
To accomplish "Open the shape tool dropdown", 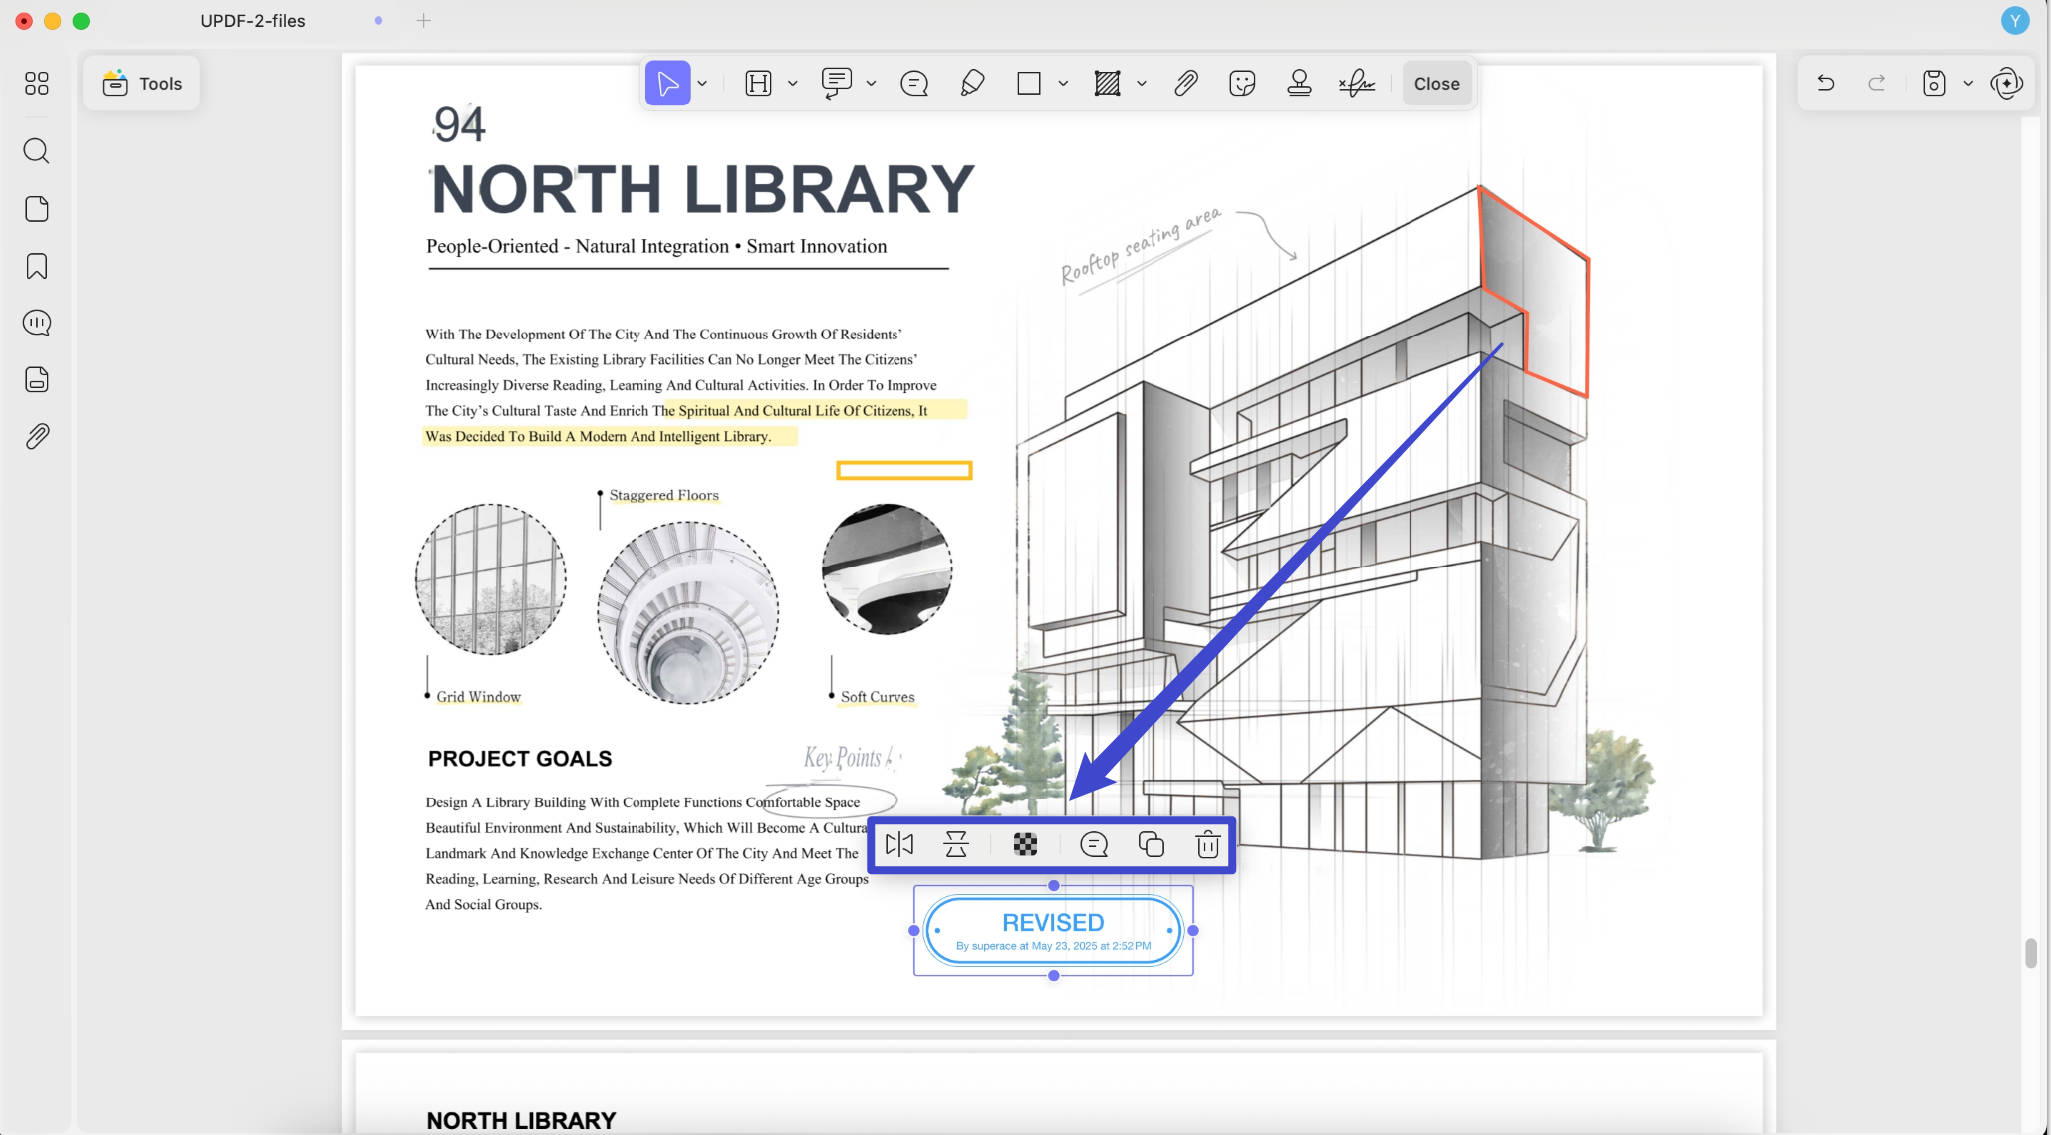I will [x=1063, y=84].
